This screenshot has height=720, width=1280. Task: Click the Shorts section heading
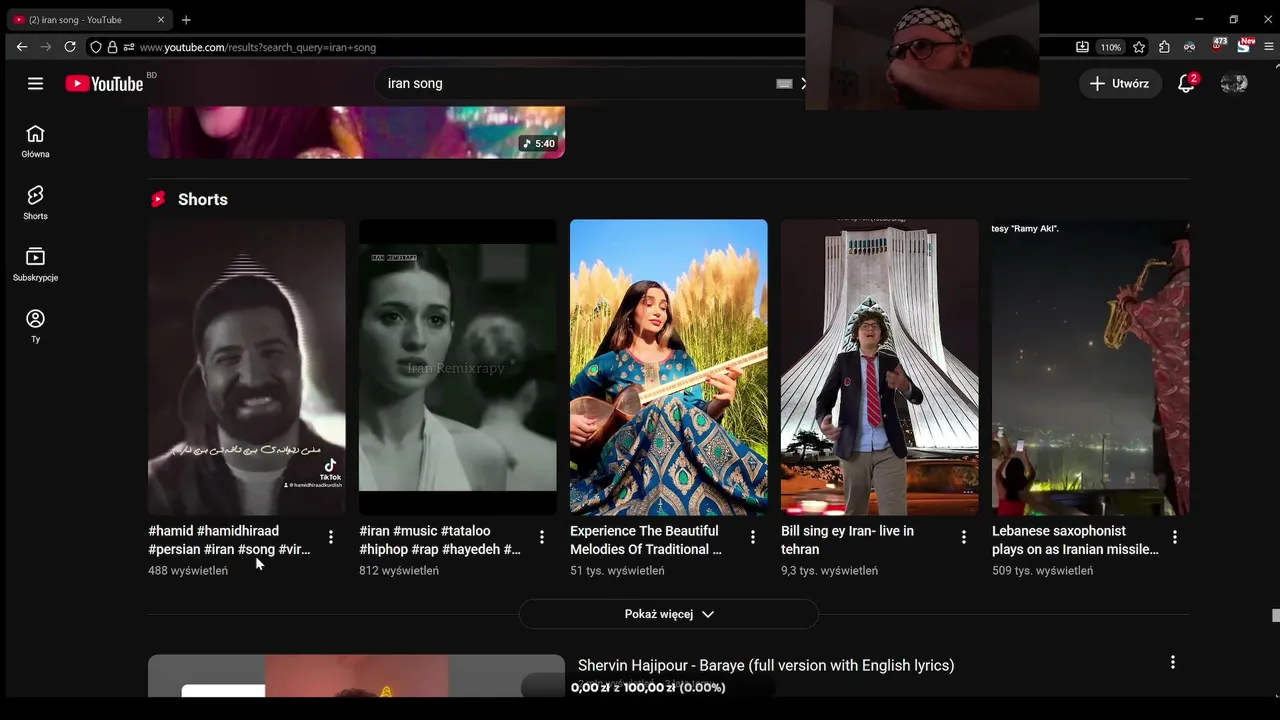[203, 199]
